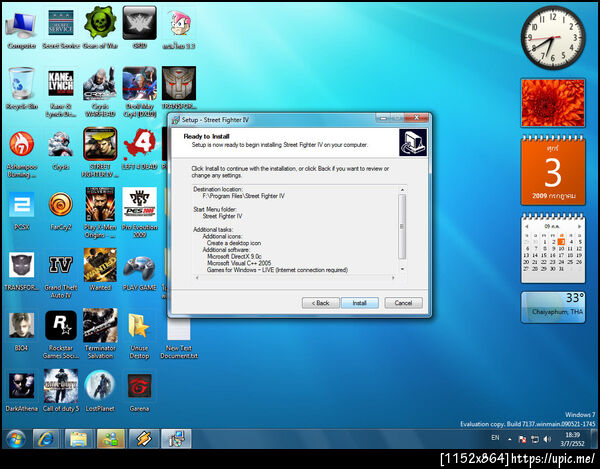Select New Text Document.txt file
Screen dimensions: 600x469
(179, 339)
